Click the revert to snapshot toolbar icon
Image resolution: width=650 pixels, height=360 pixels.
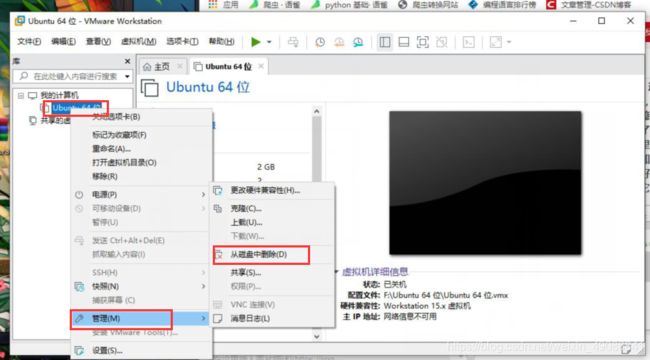pos(339,42)
